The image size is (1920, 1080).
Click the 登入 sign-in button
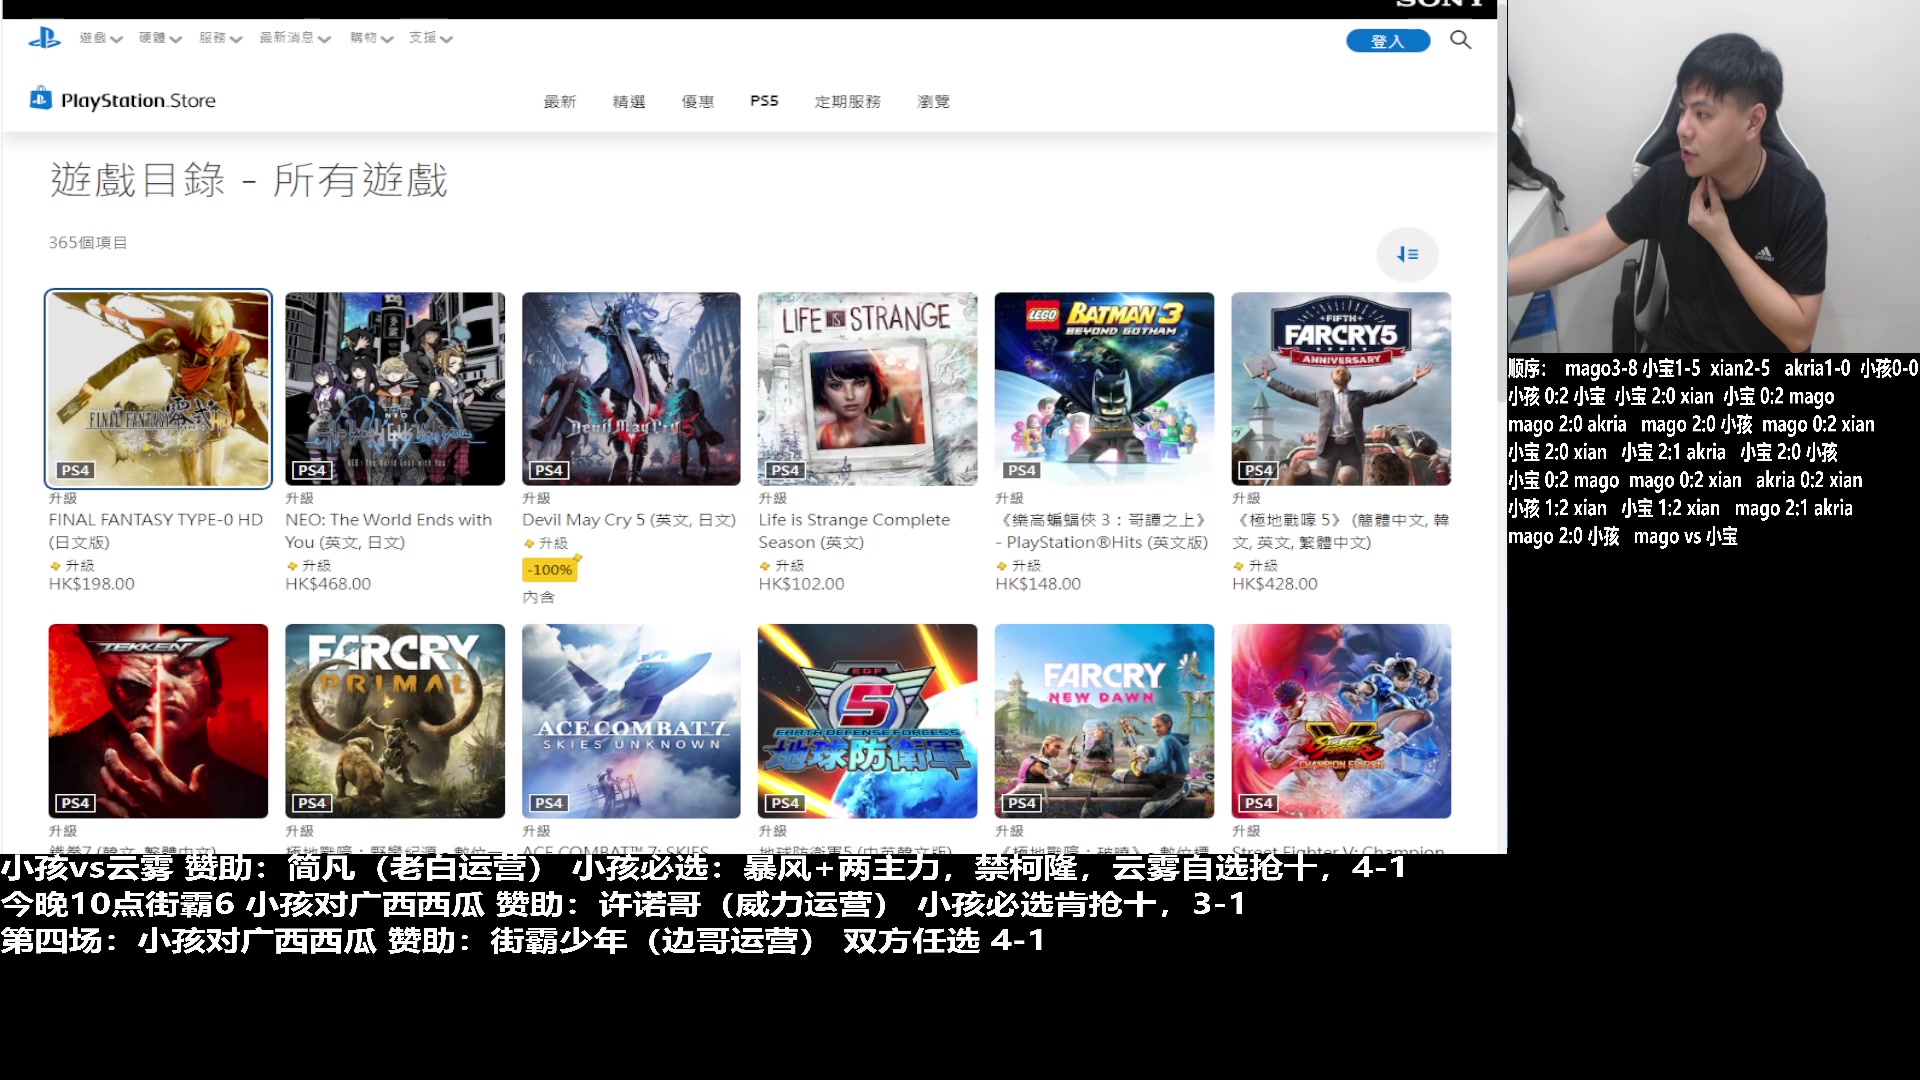click(1388, 40)
